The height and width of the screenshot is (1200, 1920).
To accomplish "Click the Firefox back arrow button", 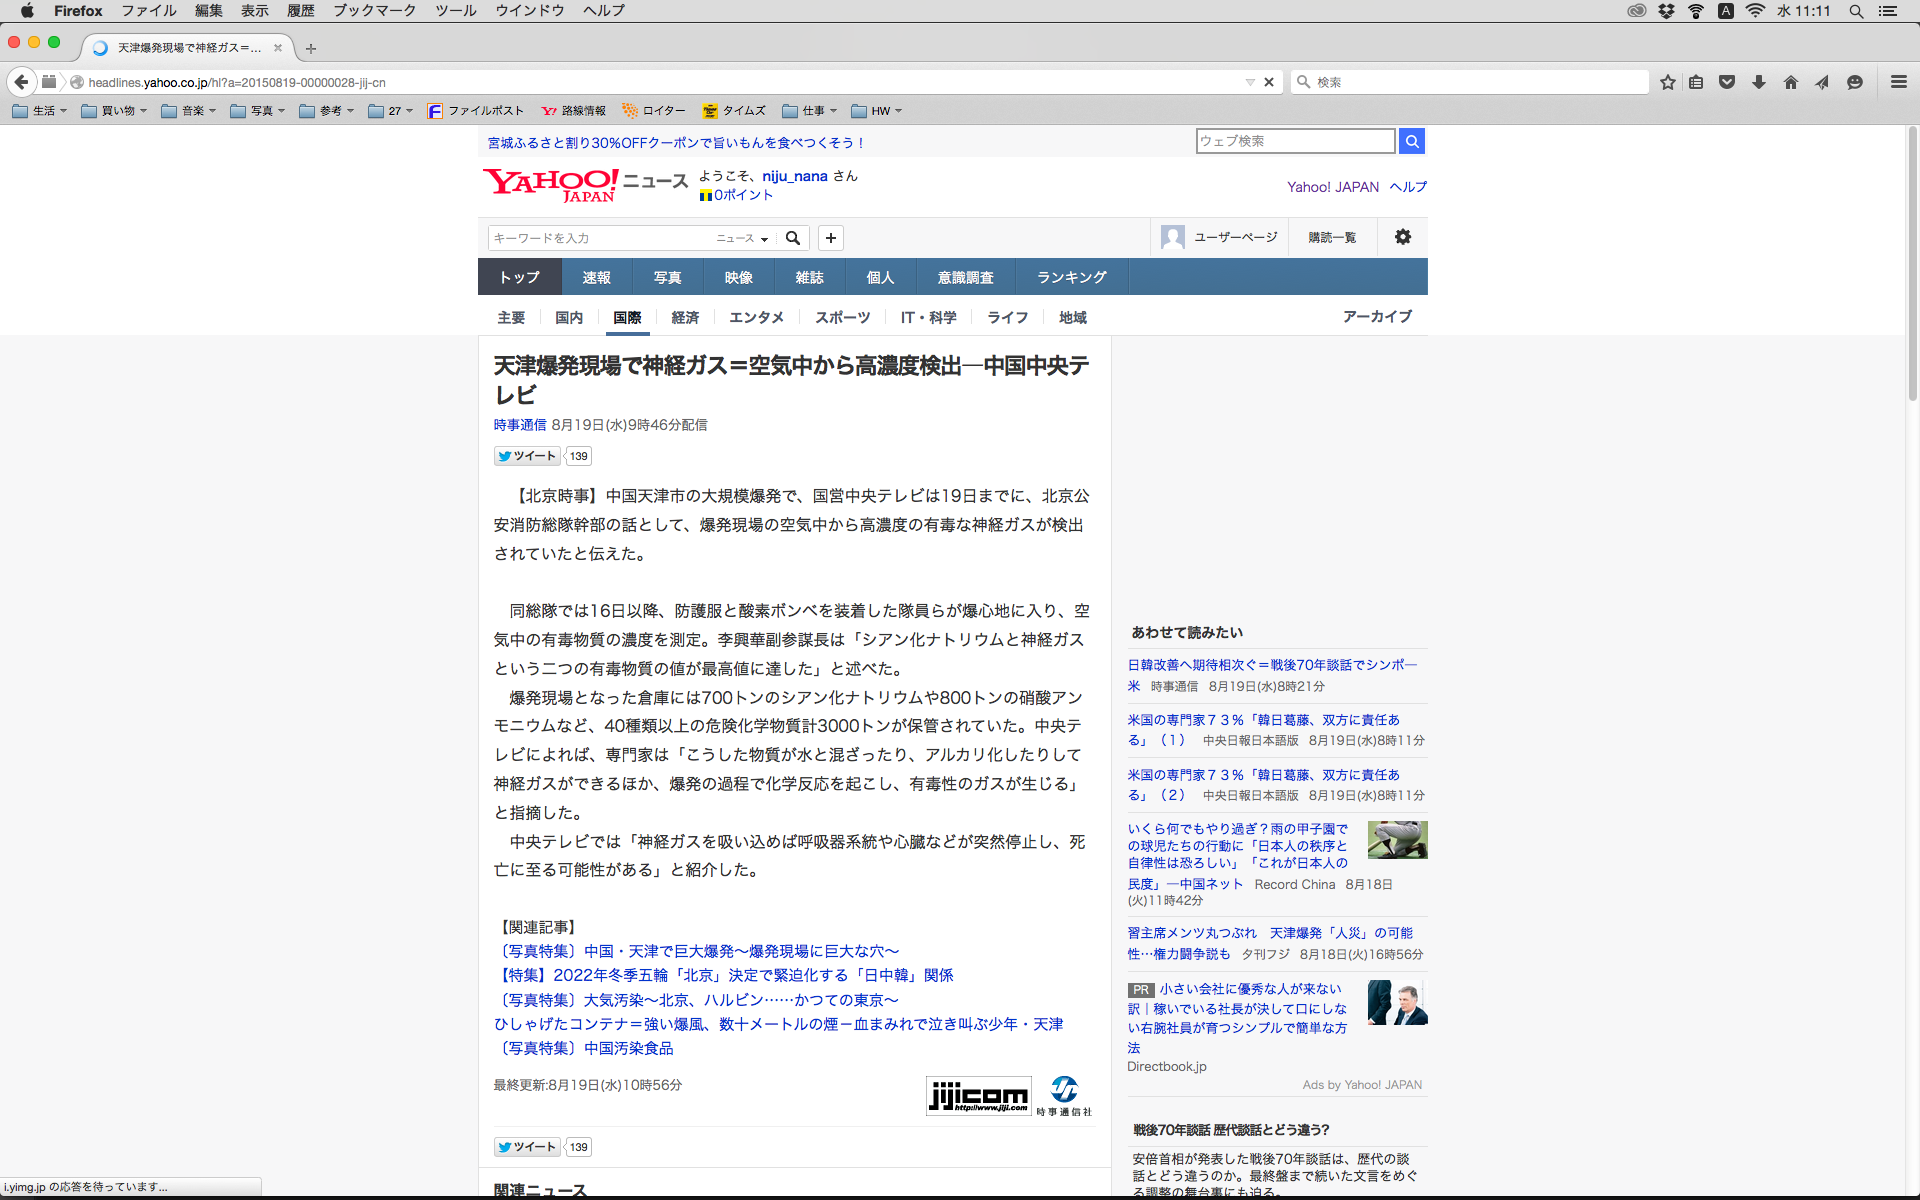I will [21, 82].
